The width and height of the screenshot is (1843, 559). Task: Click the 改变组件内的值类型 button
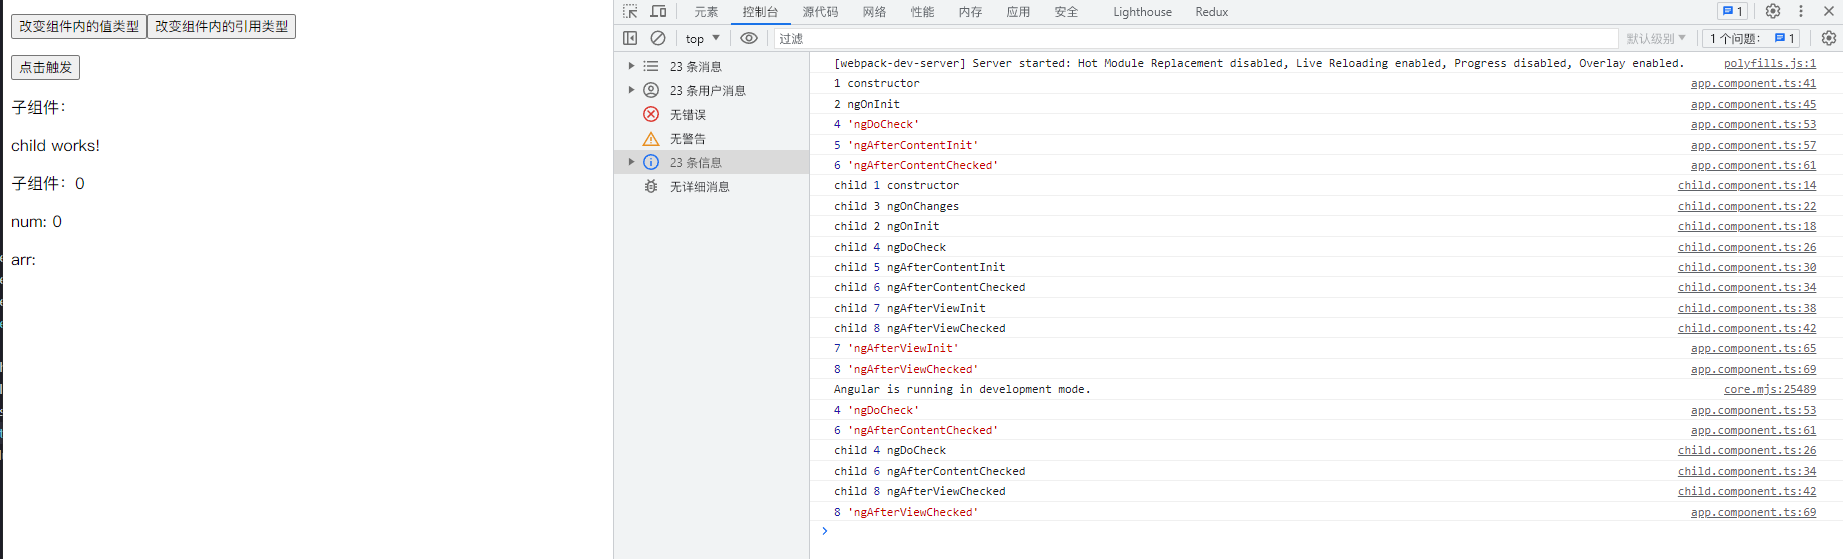click(x=79, y=27)
